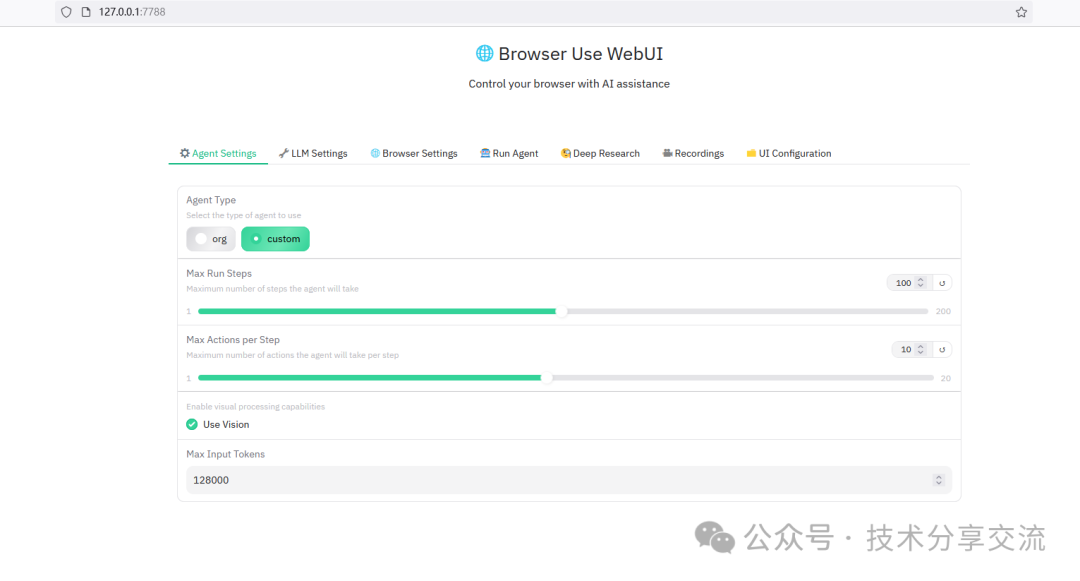The image size is (1080, 581).
Task: Click the globe icon beside Browser Use WebUI
Action: [484, 54]
